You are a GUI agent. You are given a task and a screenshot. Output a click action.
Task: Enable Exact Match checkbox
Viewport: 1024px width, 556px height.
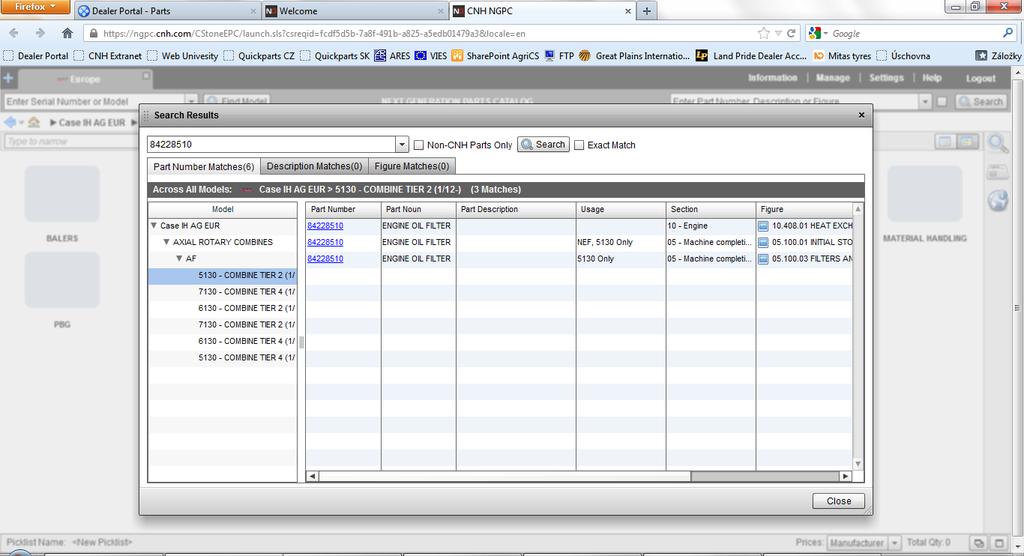click(579, 145)
